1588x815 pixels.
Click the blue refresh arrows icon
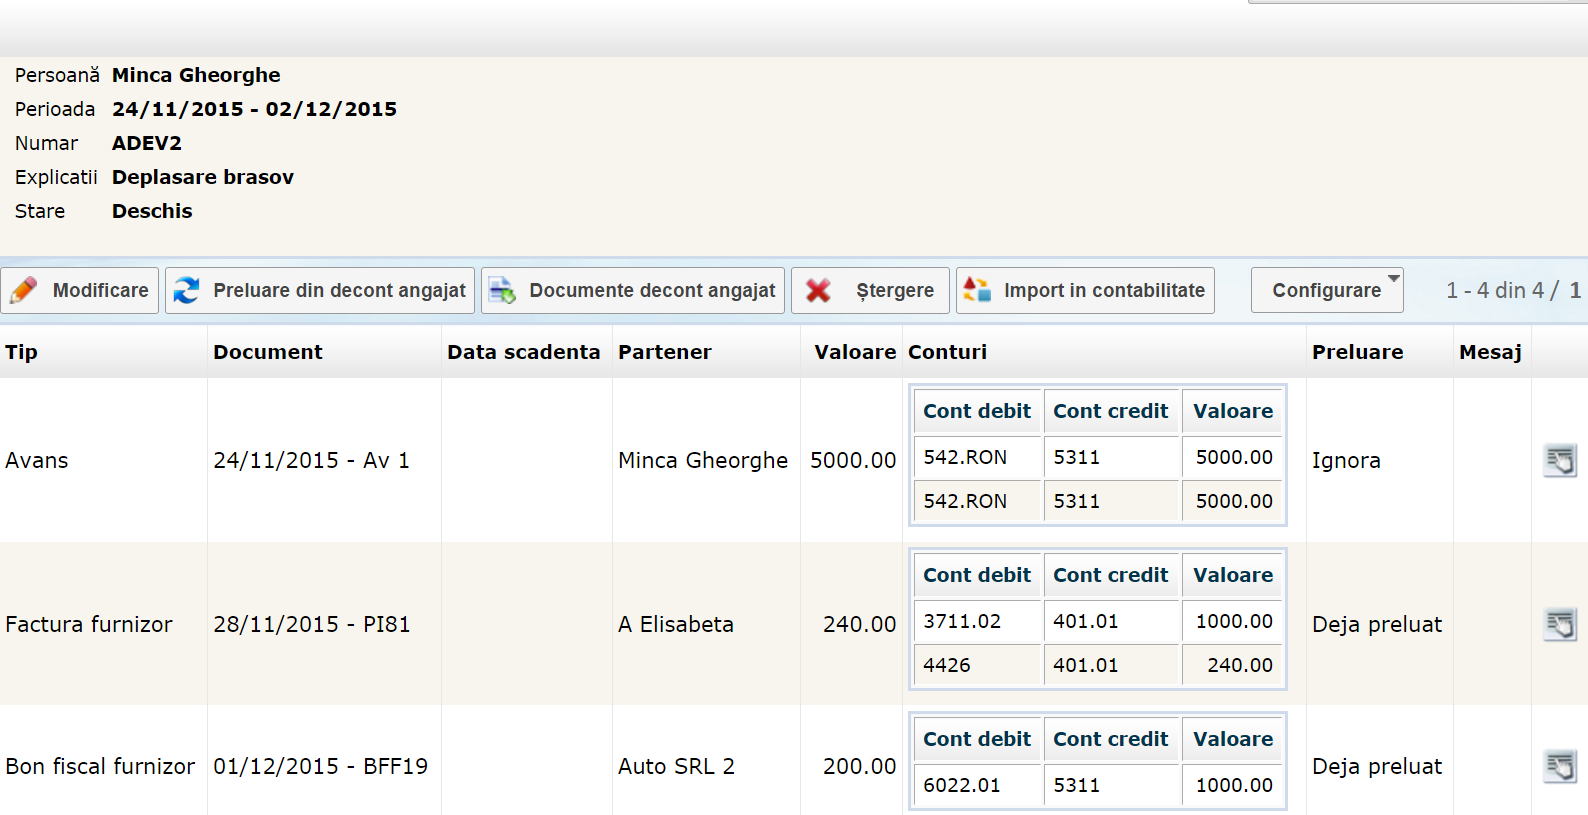(187, 291)
